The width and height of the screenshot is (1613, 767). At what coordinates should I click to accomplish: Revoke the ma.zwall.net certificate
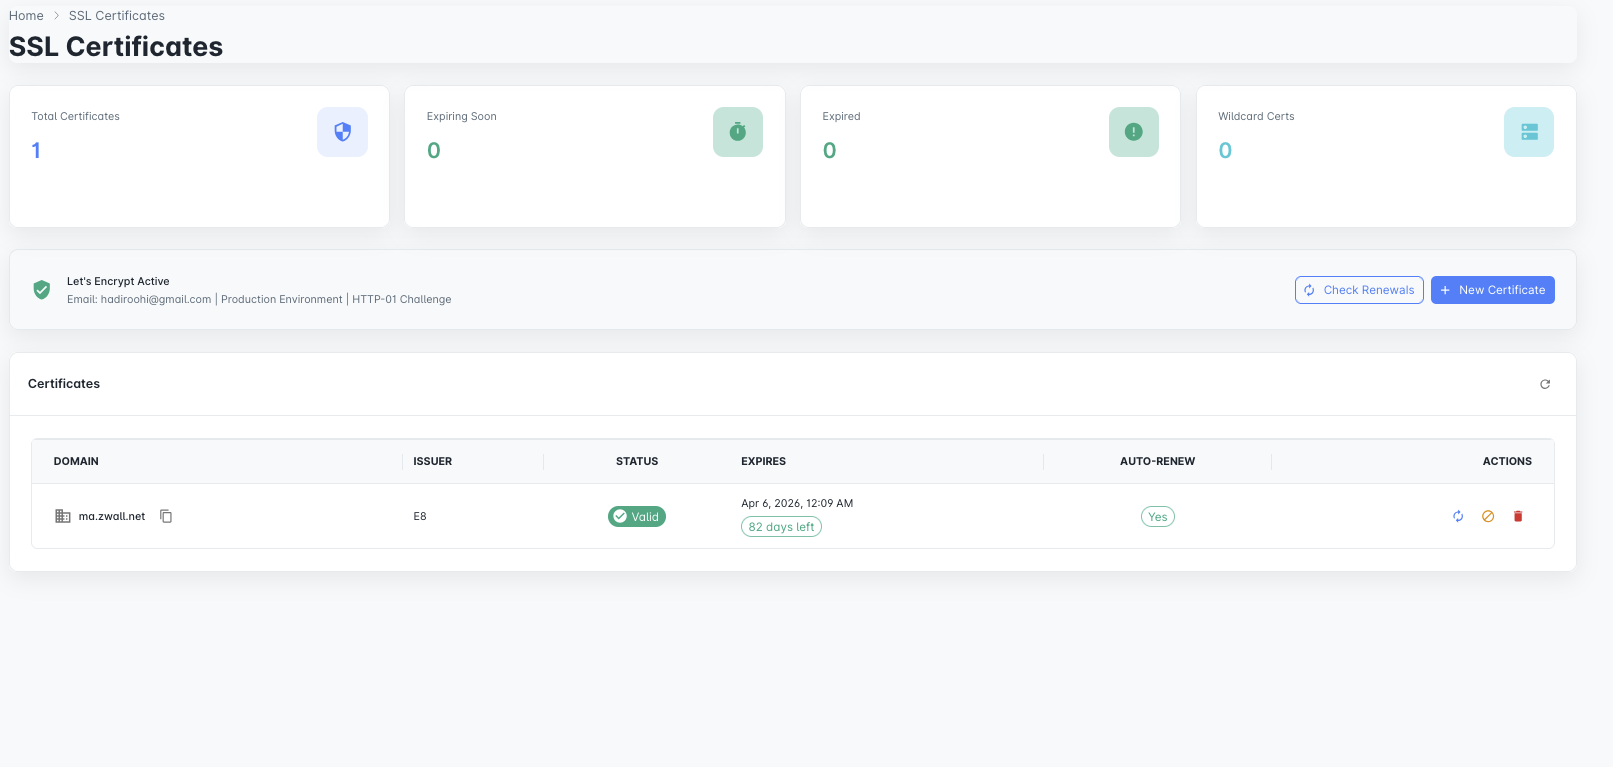(1488, 516)
